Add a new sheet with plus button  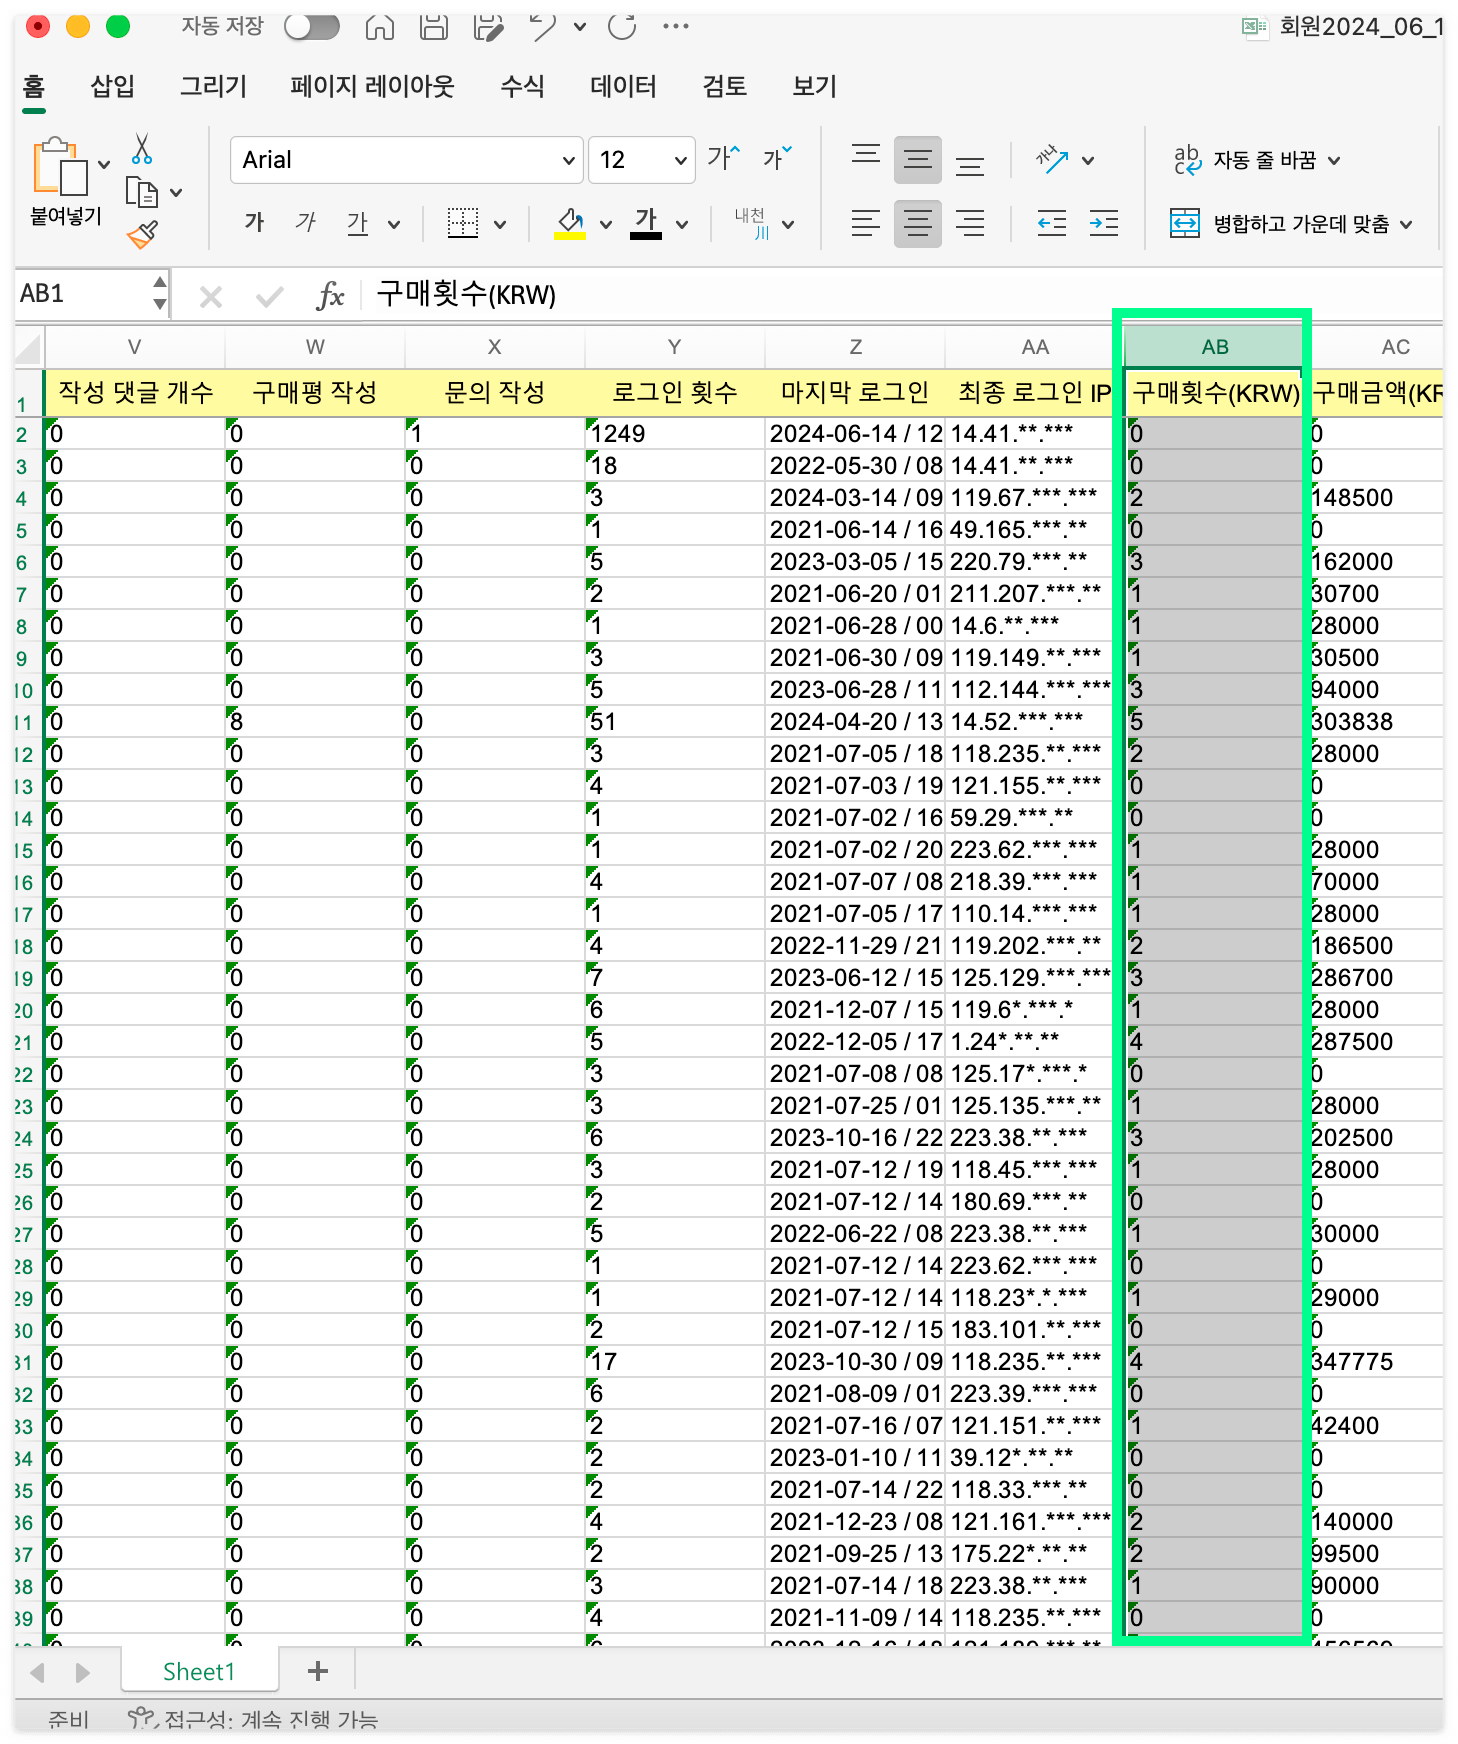click(318, 1670)
